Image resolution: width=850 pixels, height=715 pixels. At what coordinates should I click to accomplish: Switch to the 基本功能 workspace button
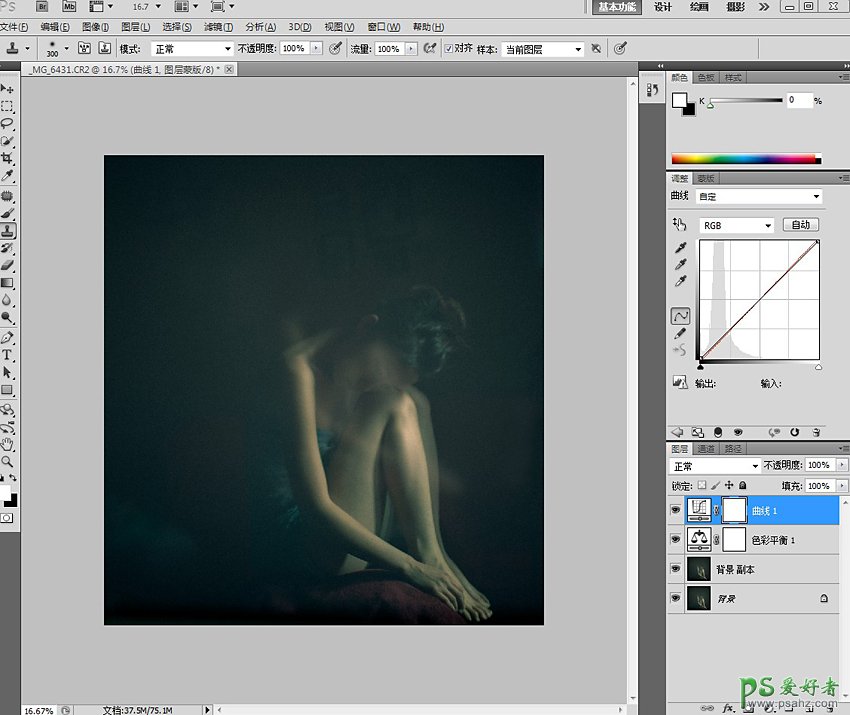point(617,7)
